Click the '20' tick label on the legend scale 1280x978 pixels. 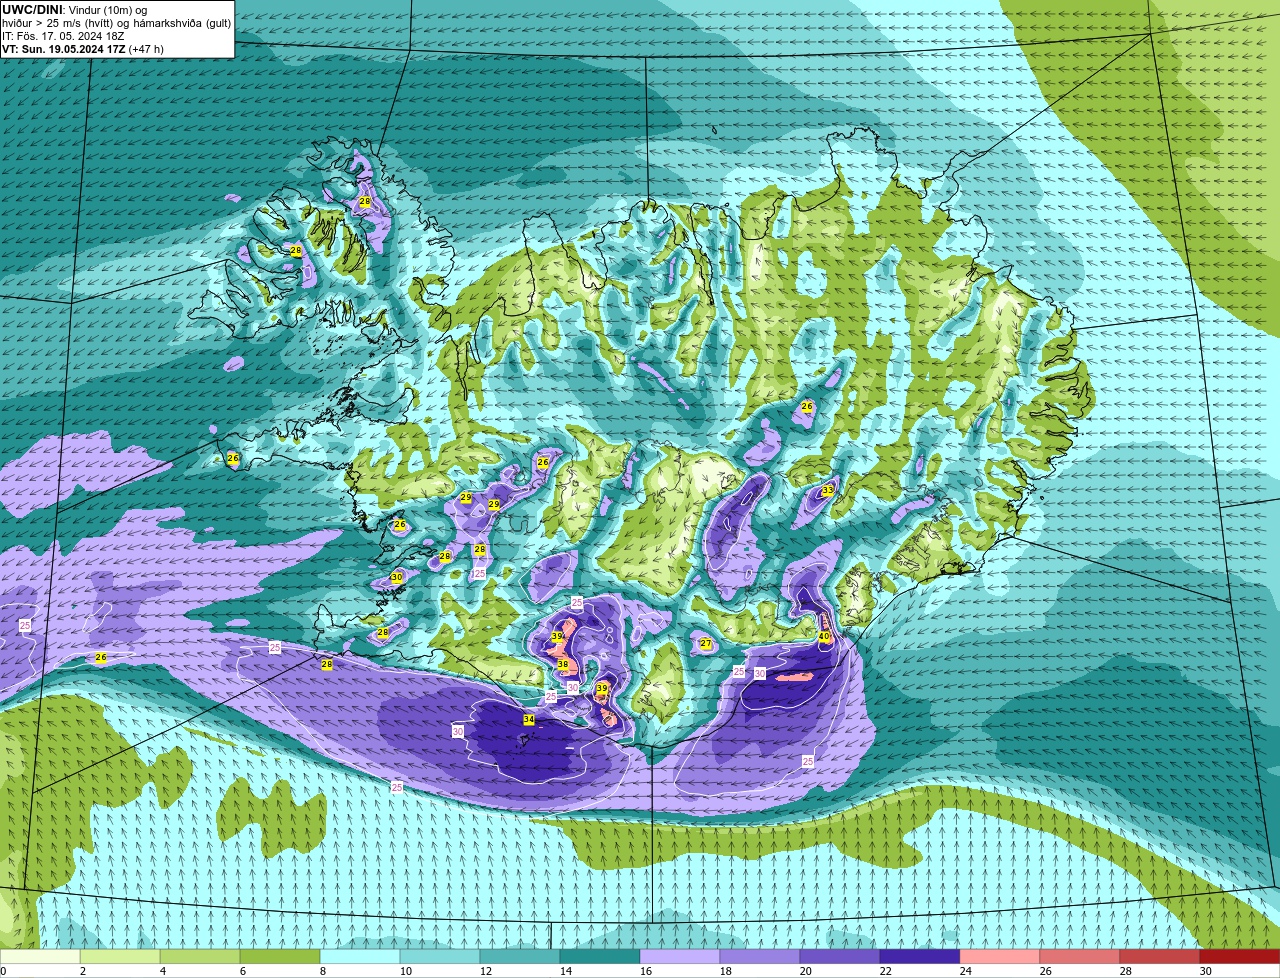coord(805,971)
